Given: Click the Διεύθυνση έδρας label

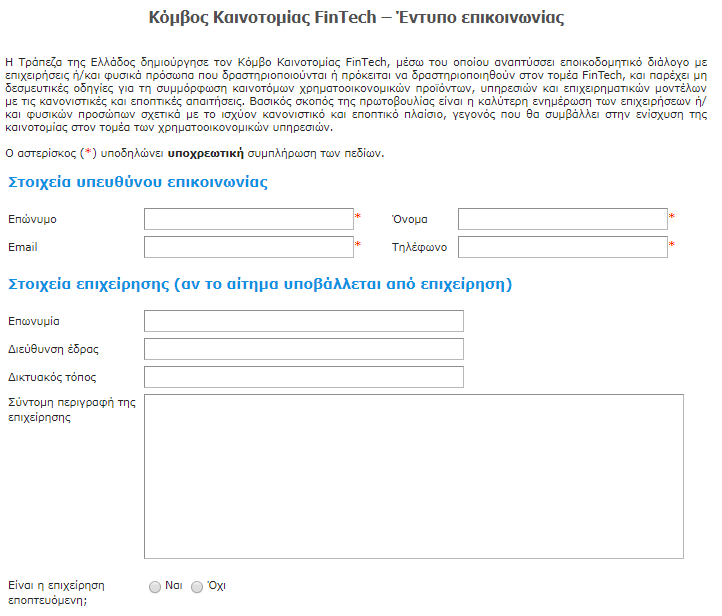Looking at the screenshot, I should point(53,349).
